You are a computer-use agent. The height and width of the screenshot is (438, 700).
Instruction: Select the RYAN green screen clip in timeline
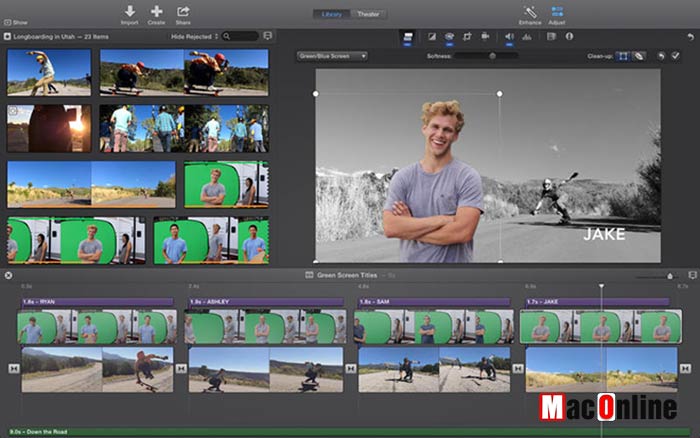coord(97,327)
